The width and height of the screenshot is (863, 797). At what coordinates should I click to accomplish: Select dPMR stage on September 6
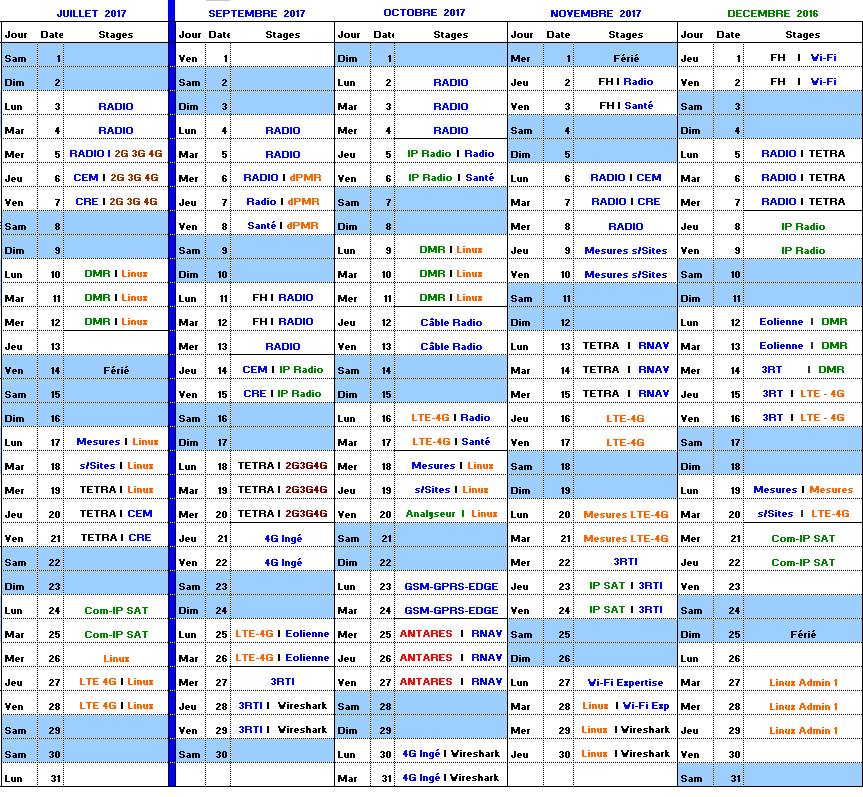[303, 178]
